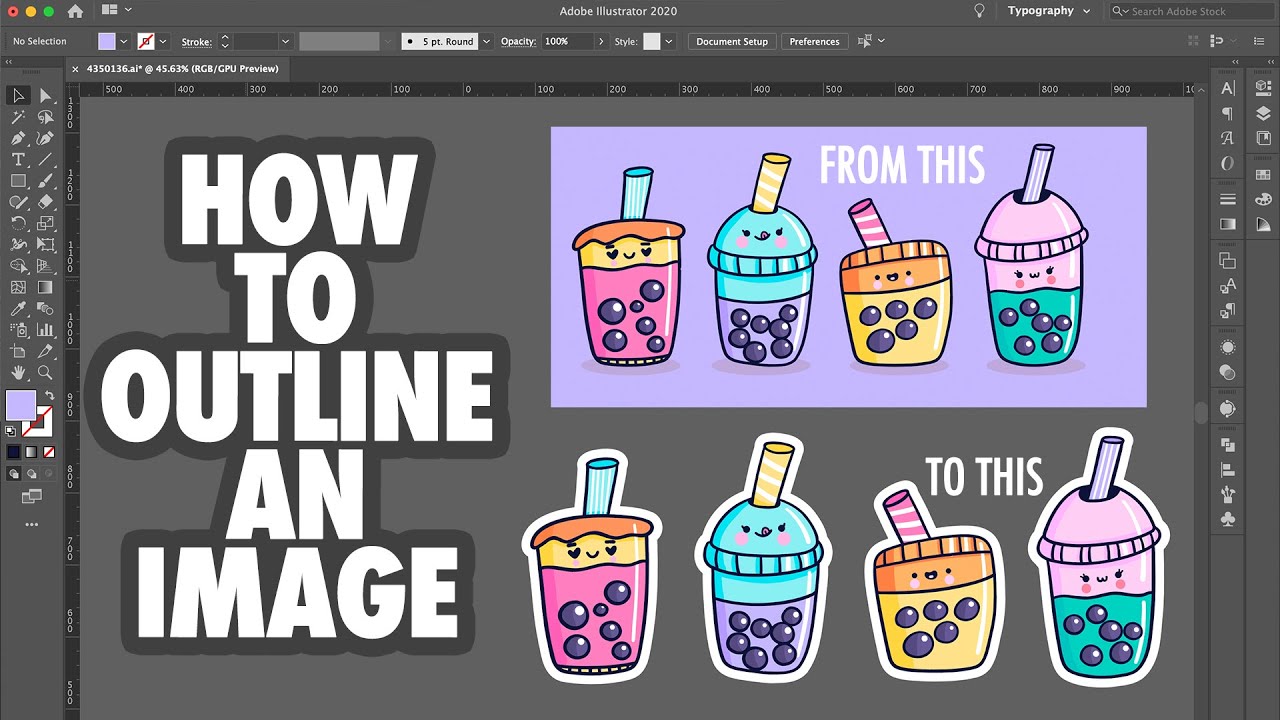Choose the Eraser tool
Image resolution: width=1280 pixels, height=720 pixels.
[45, 202]
